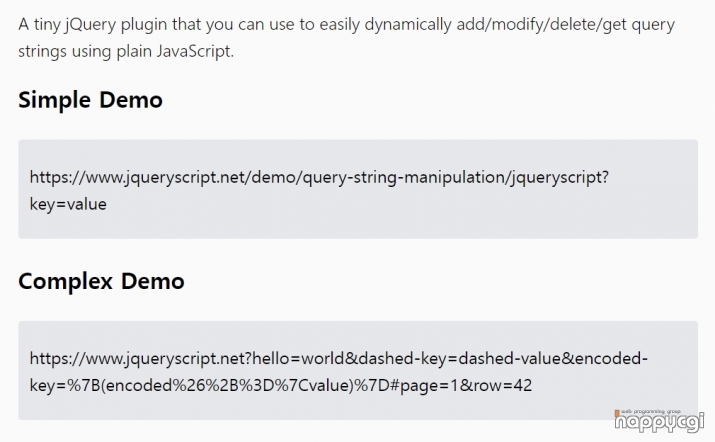Click the happycgi watermark logo
The width and height of the screenshot is (715, 442).
(x=659, y=421)
